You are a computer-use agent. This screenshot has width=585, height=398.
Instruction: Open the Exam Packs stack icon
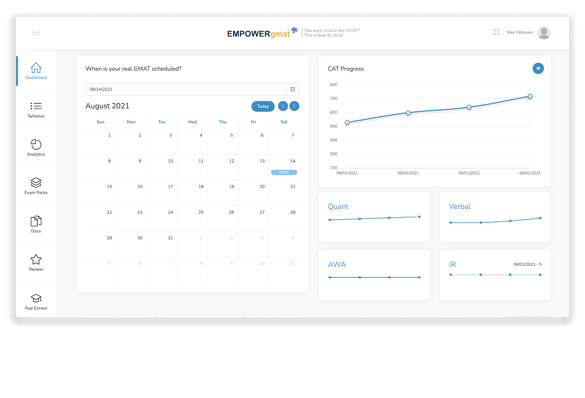point(36,183)
